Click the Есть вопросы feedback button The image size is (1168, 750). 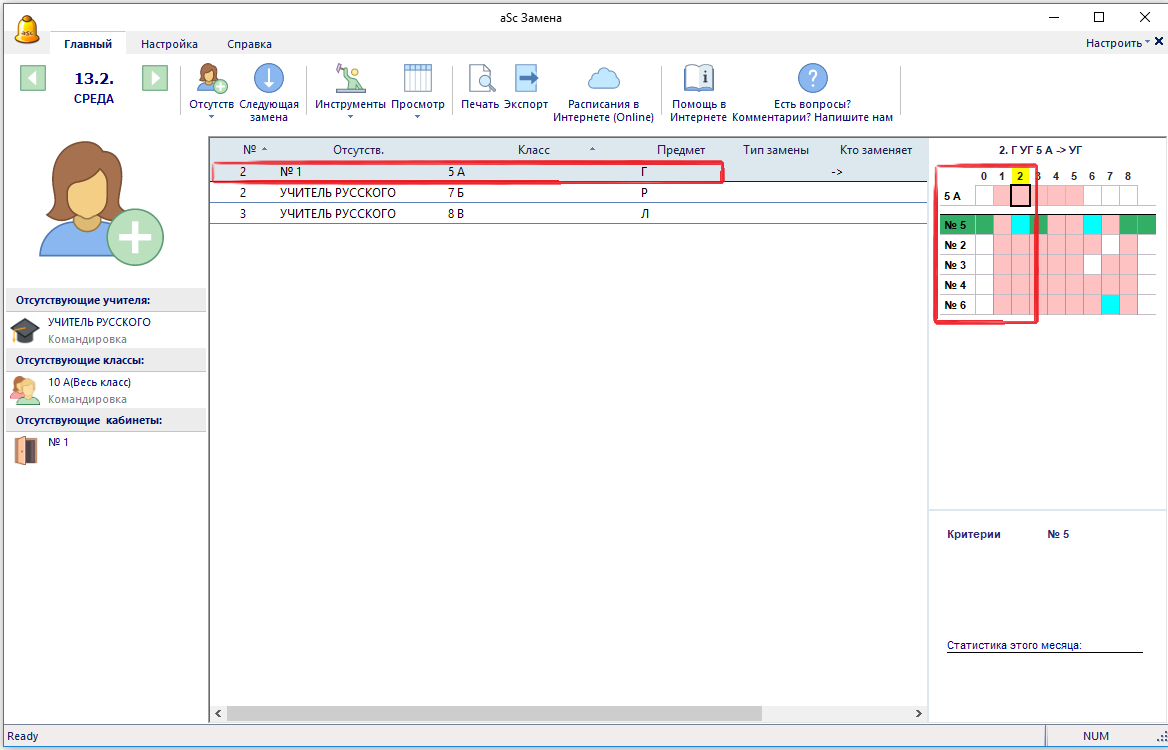812,79
